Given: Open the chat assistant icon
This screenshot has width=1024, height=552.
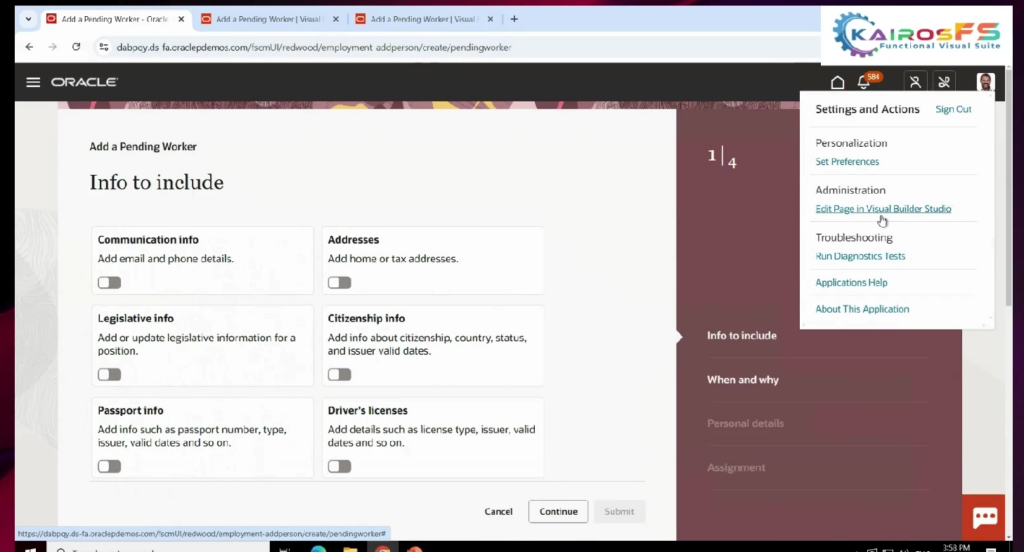Looking at the screenshot, I should [x=985, y=517].
